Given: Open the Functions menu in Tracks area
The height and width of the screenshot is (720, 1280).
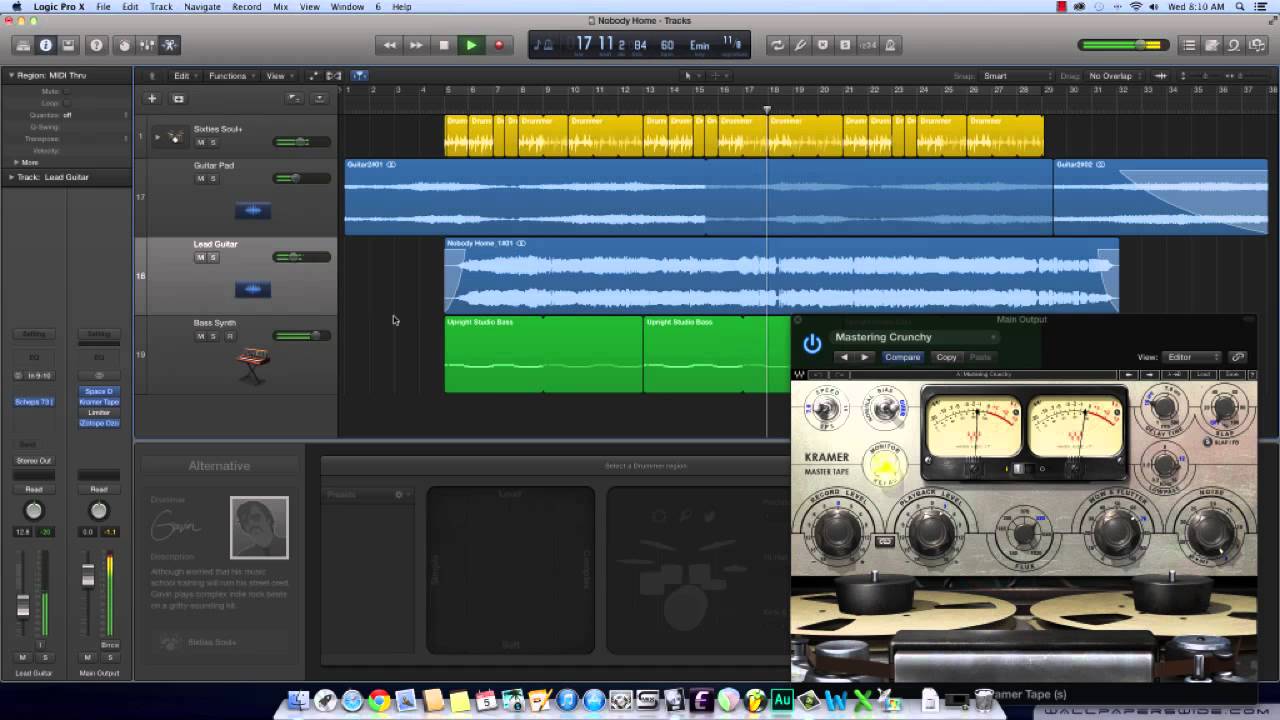Looking at the screenshot, I should (231, 76).
